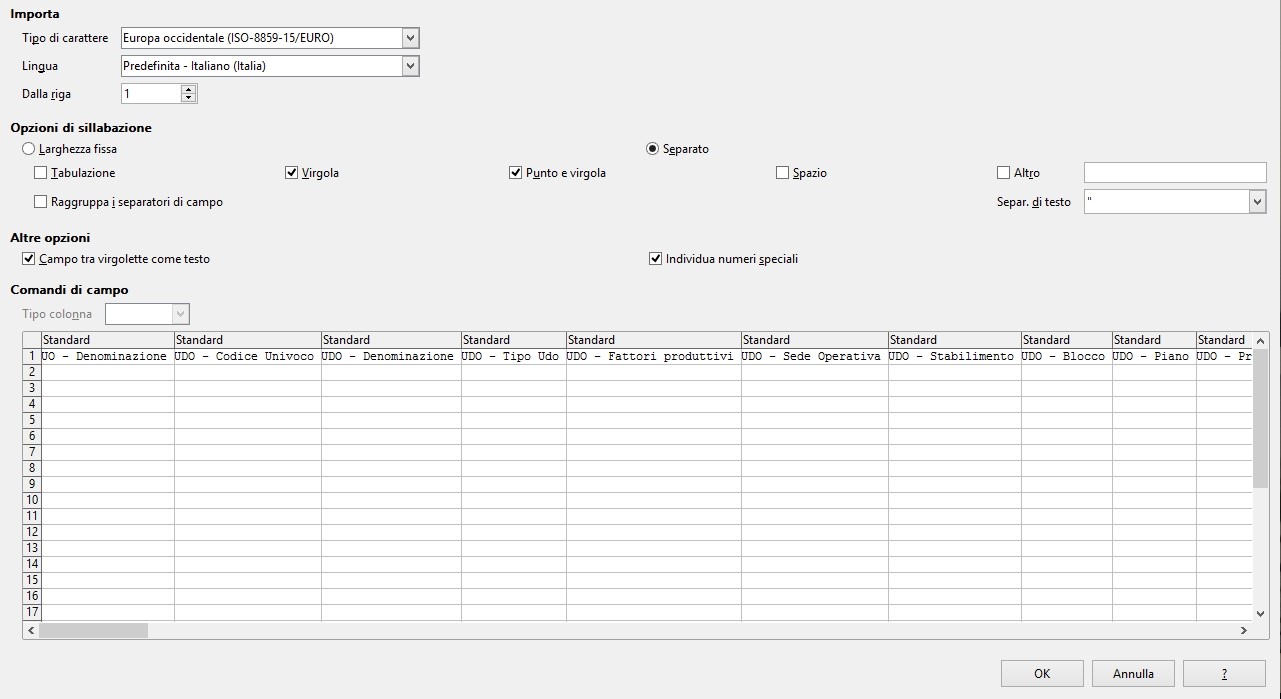The image size is (1281, 699).
Task: Open the Tipo di carattere dropdown
Action: pyautogui.click(x=410, y=38)
